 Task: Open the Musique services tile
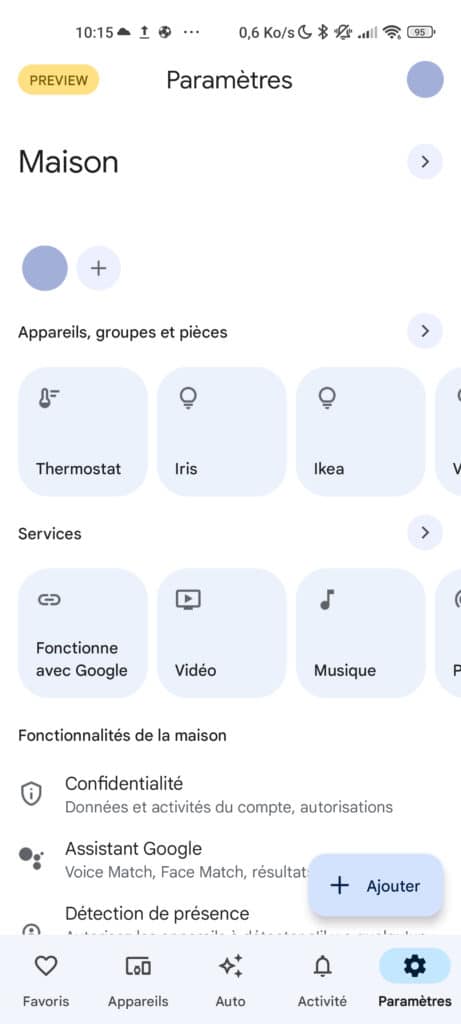(x=360, y=633)
